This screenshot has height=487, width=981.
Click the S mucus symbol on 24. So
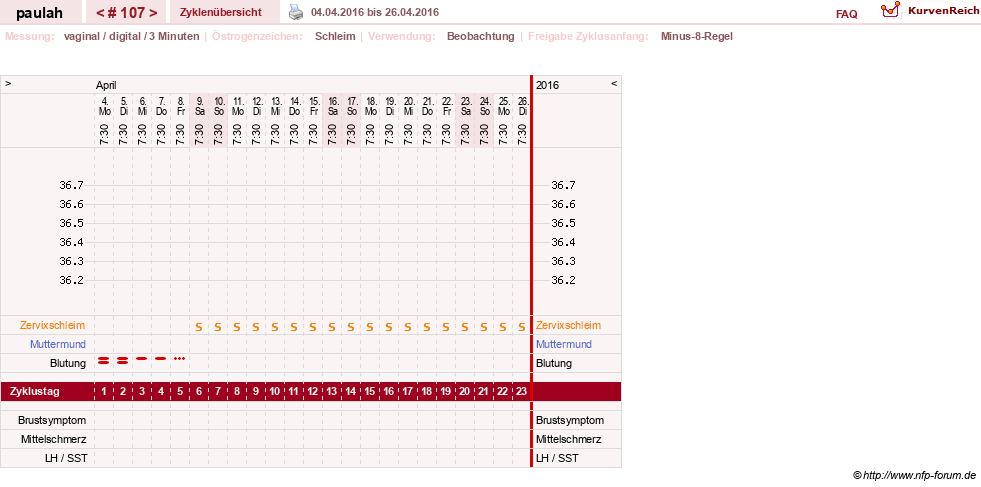tap(484, 326)
